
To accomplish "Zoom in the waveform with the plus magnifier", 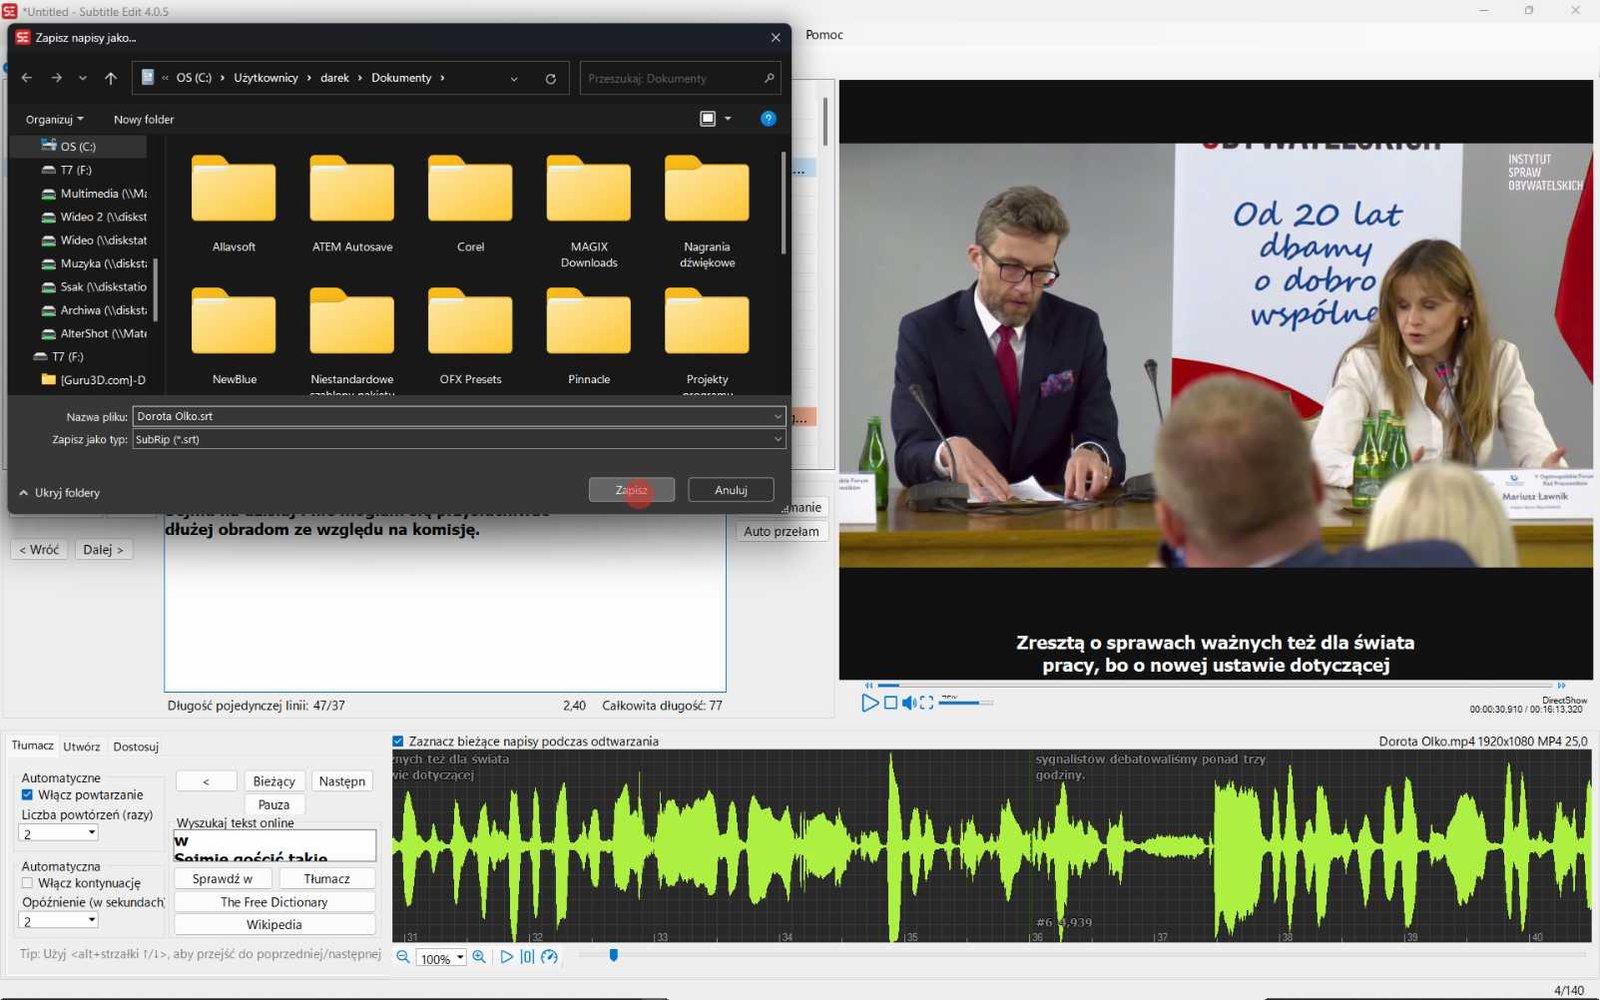I will pyautogui.click(x=479, y=957).
